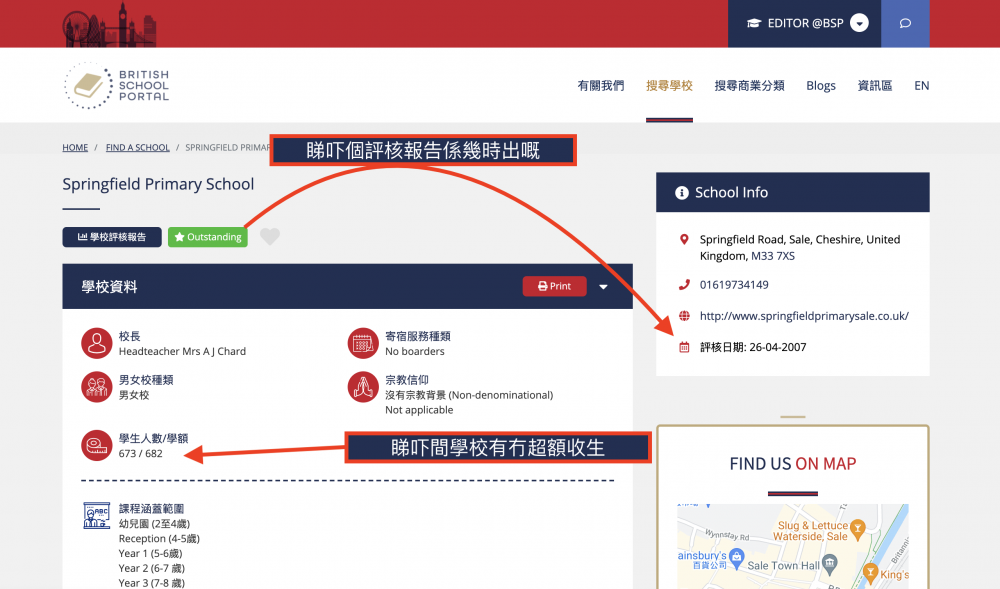This screenshot has height=589, width=1000.
Task: Open the 有關我們 menu item
Action: (601, 85)
